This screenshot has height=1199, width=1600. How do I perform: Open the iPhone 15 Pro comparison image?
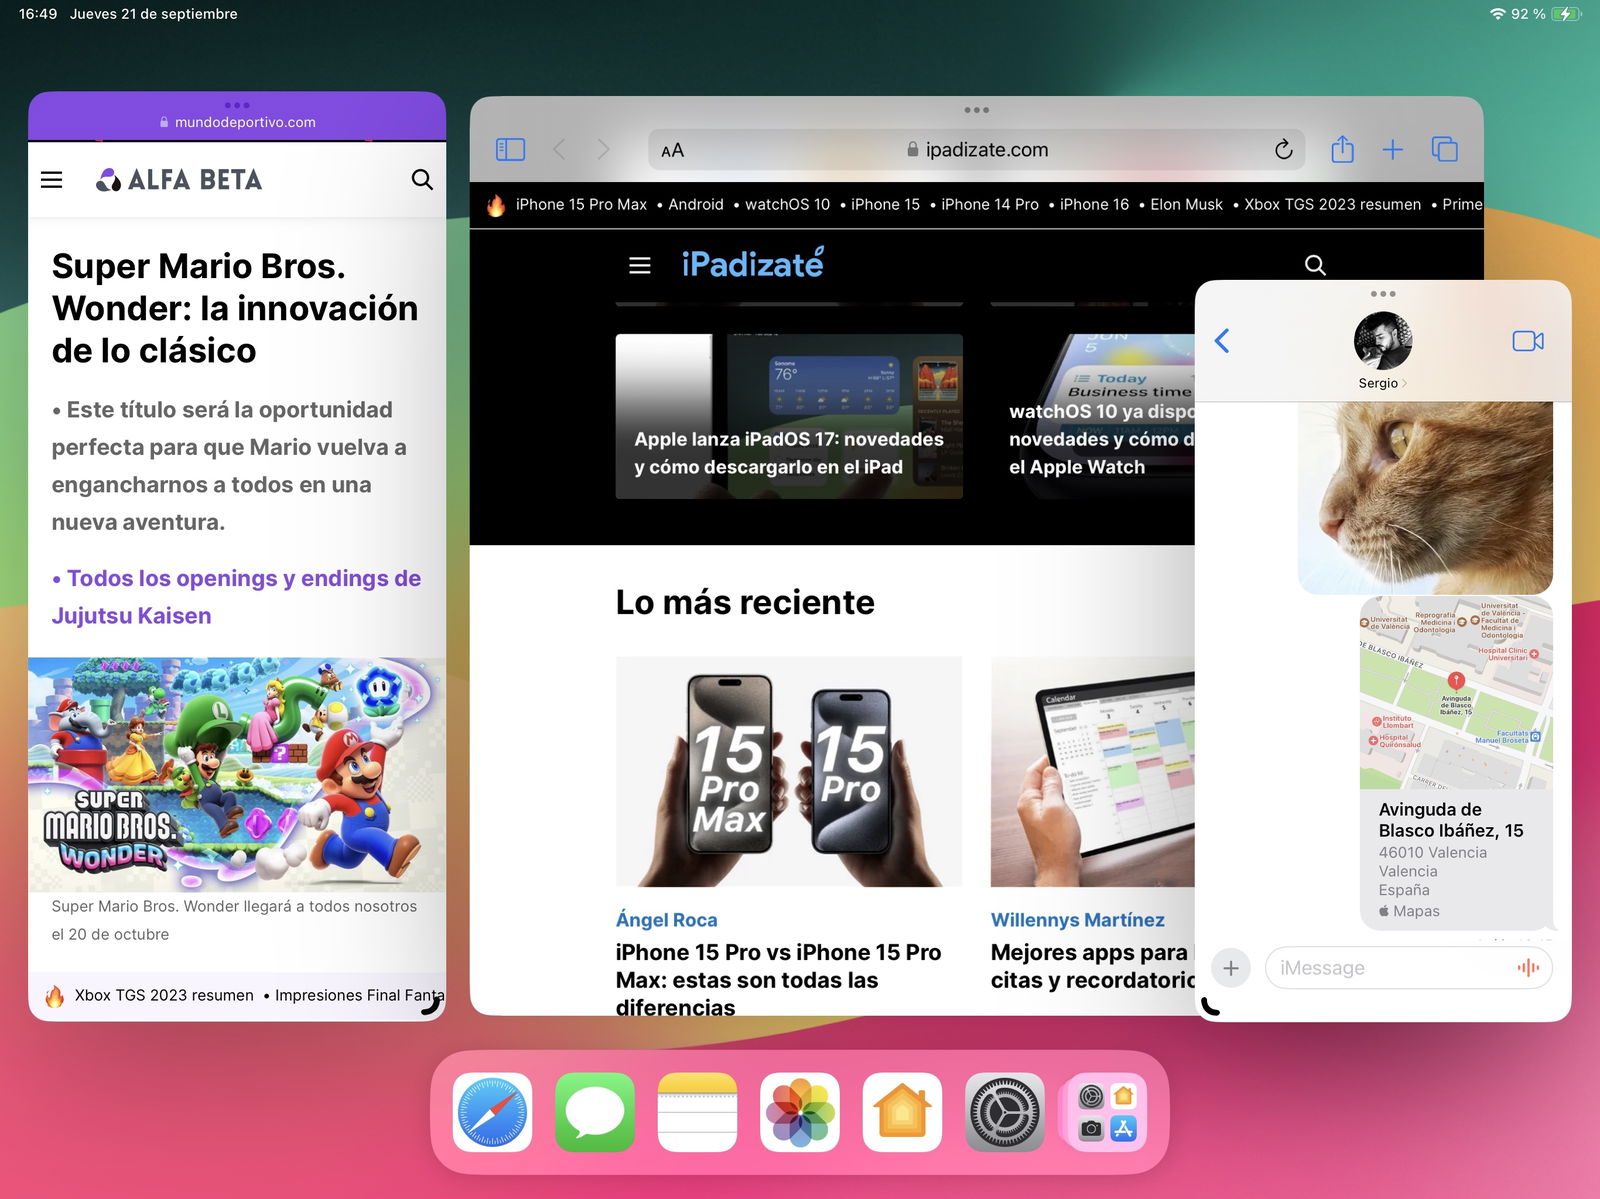[x=789, y=771]
